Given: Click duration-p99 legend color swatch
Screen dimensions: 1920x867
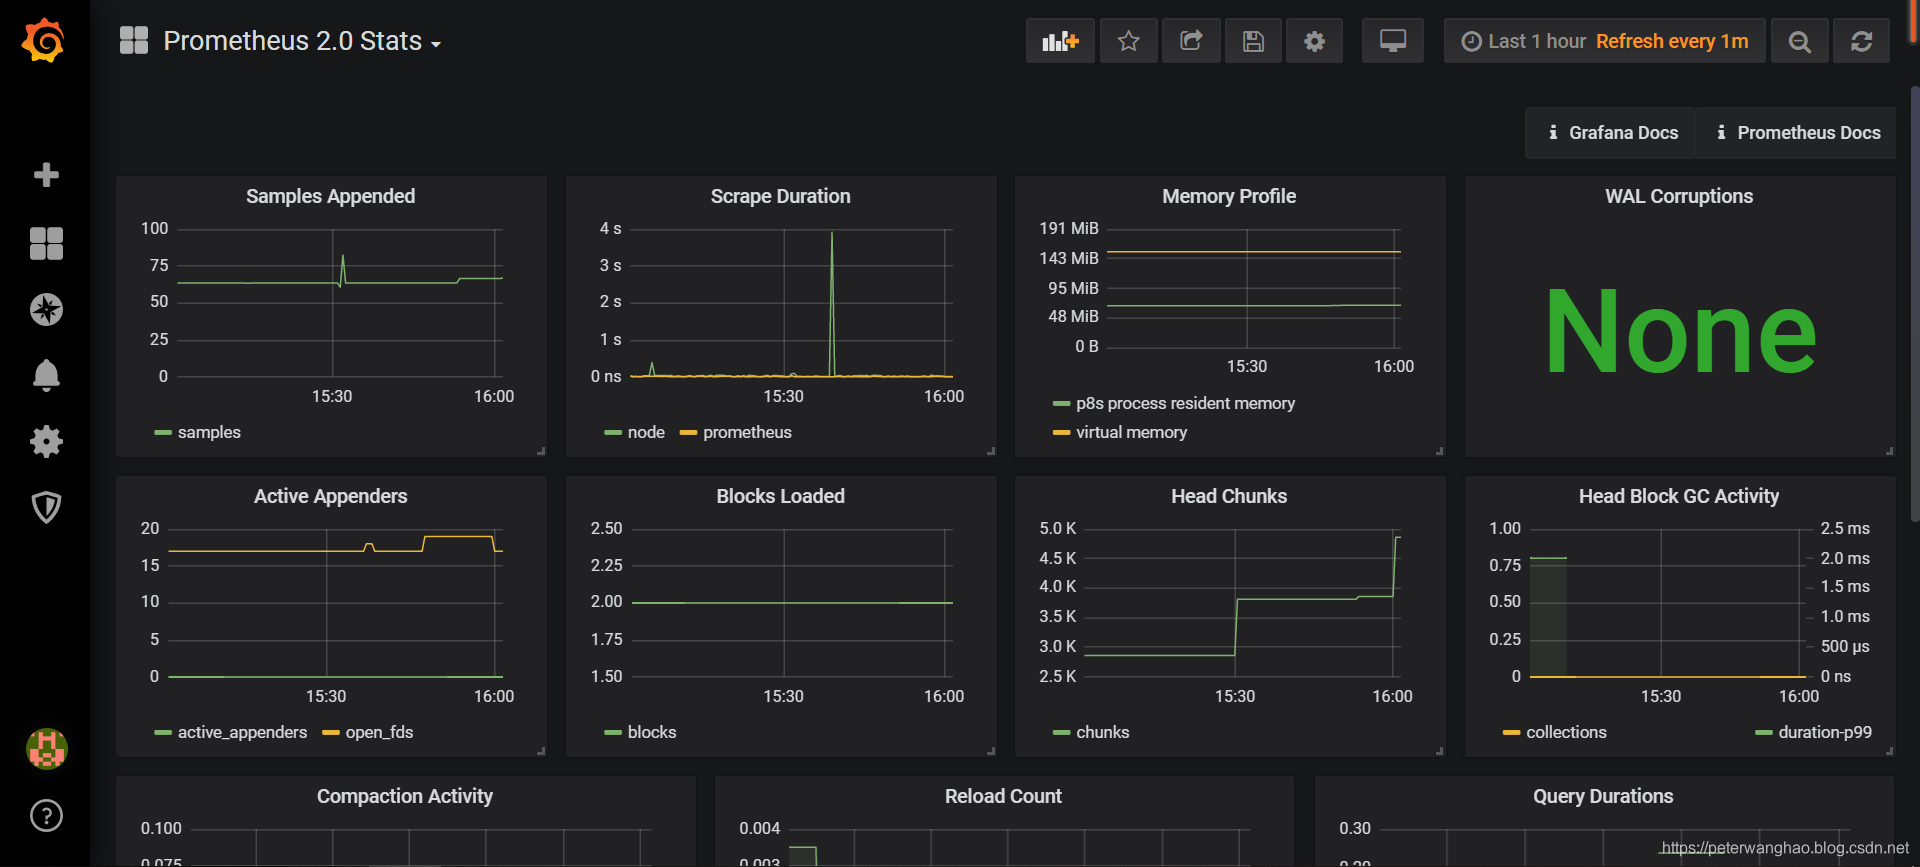Looking at the screenshot, I should tap(1763, 733).
